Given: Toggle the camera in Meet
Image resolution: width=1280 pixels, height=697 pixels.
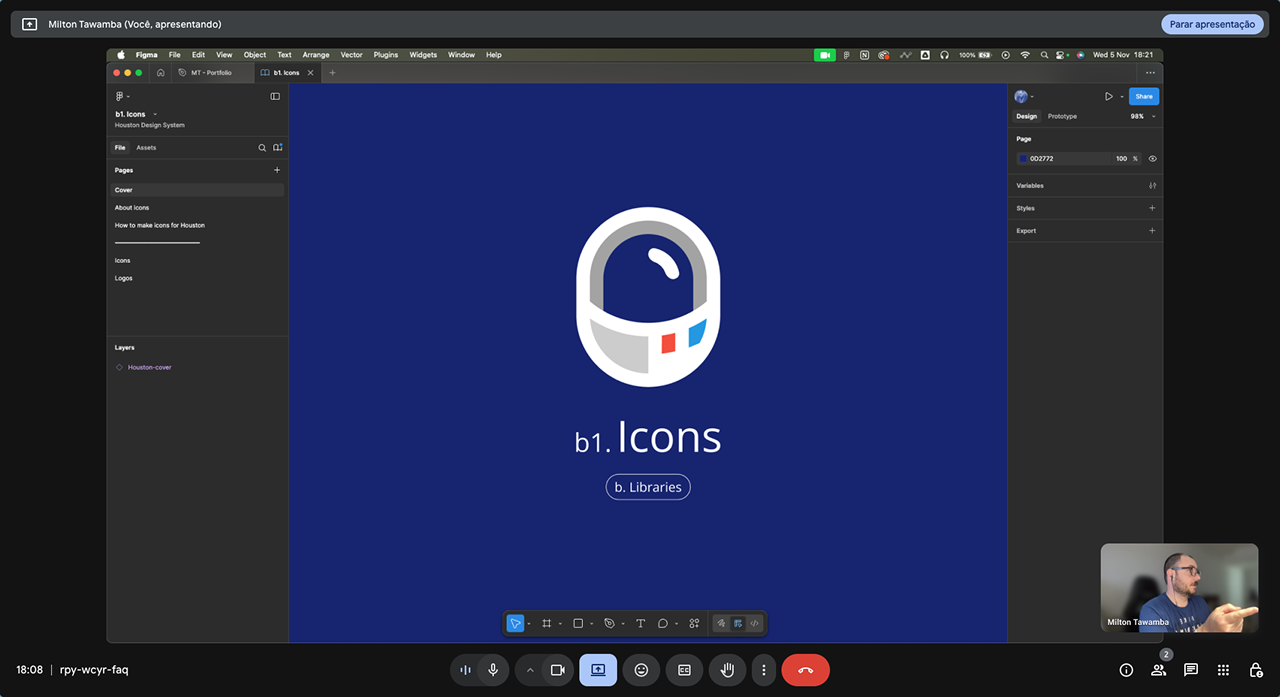Looking at the screenshot, I should click(558, 670).
